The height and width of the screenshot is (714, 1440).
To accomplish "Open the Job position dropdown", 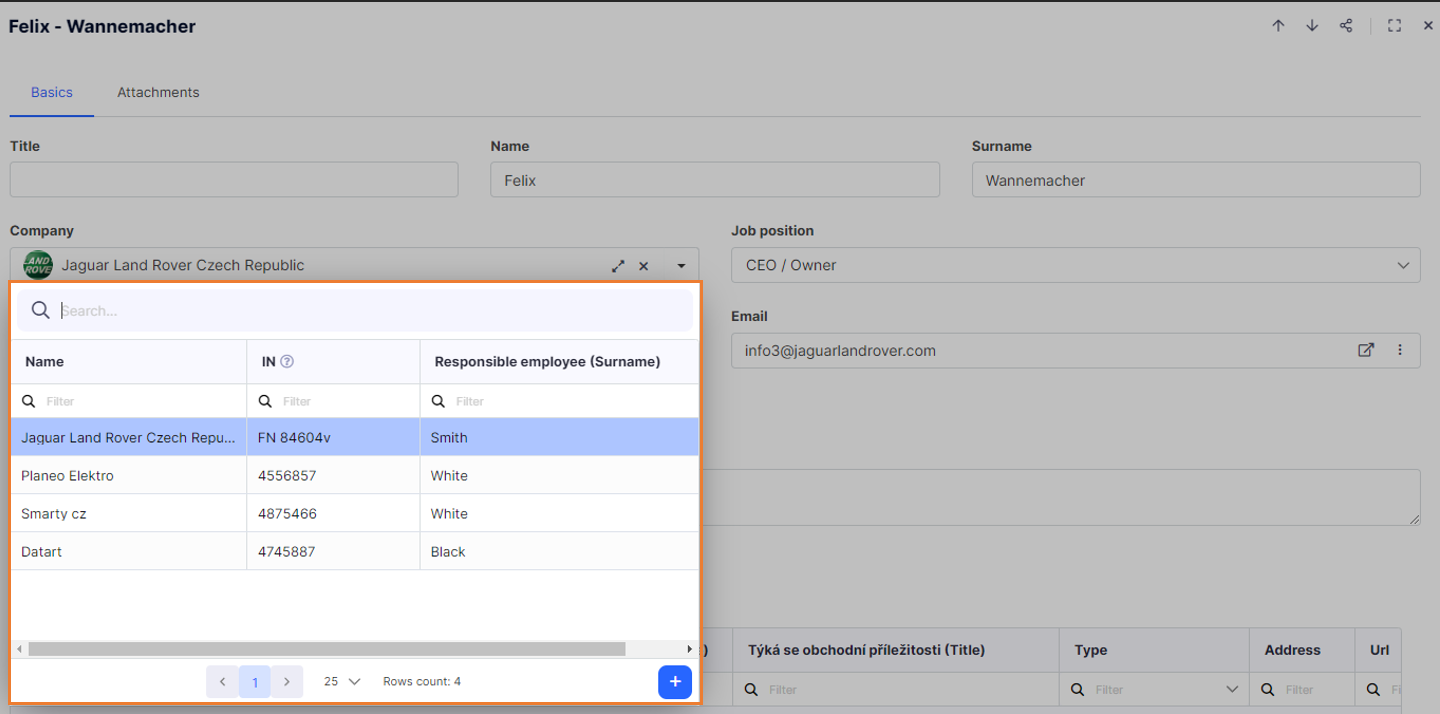I will (1075, 265).
